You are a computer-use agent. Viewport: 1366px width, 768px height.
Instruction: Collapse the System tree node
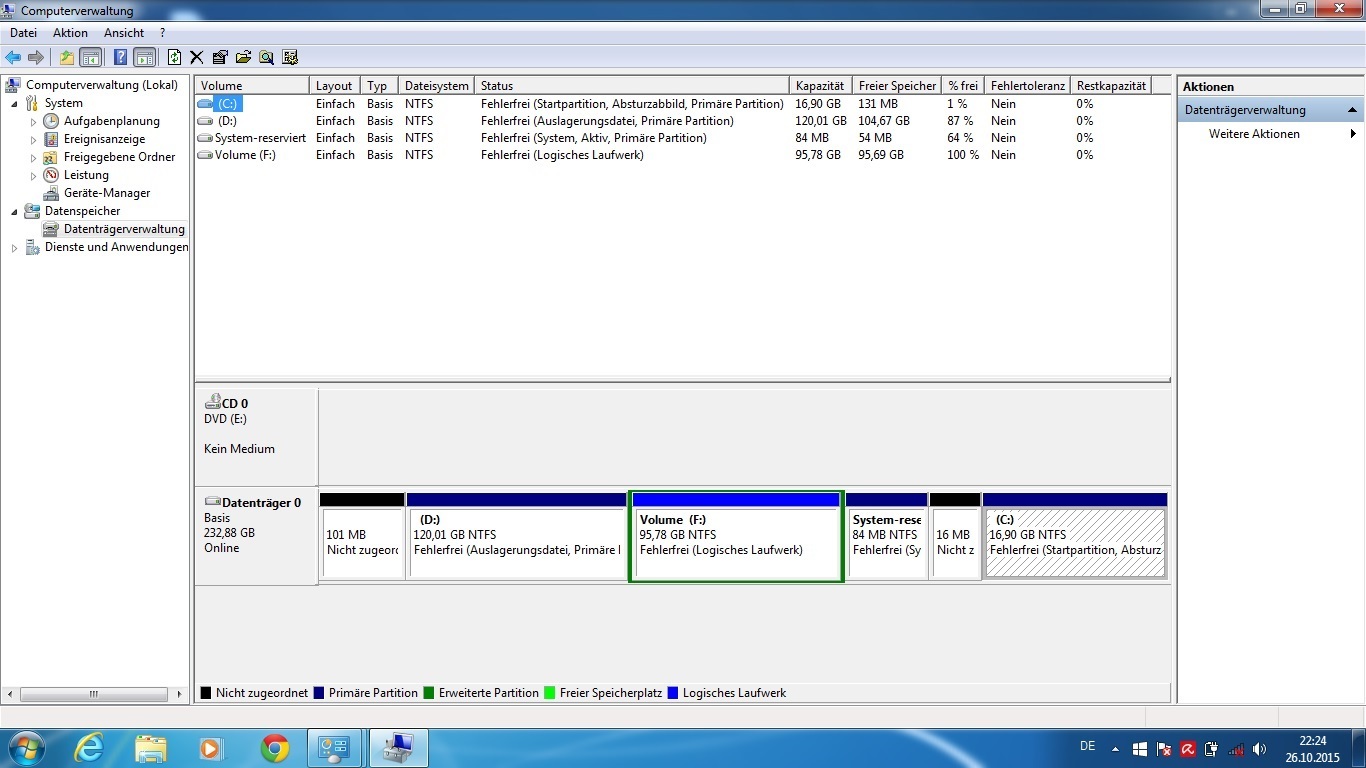tap(14, 103)
